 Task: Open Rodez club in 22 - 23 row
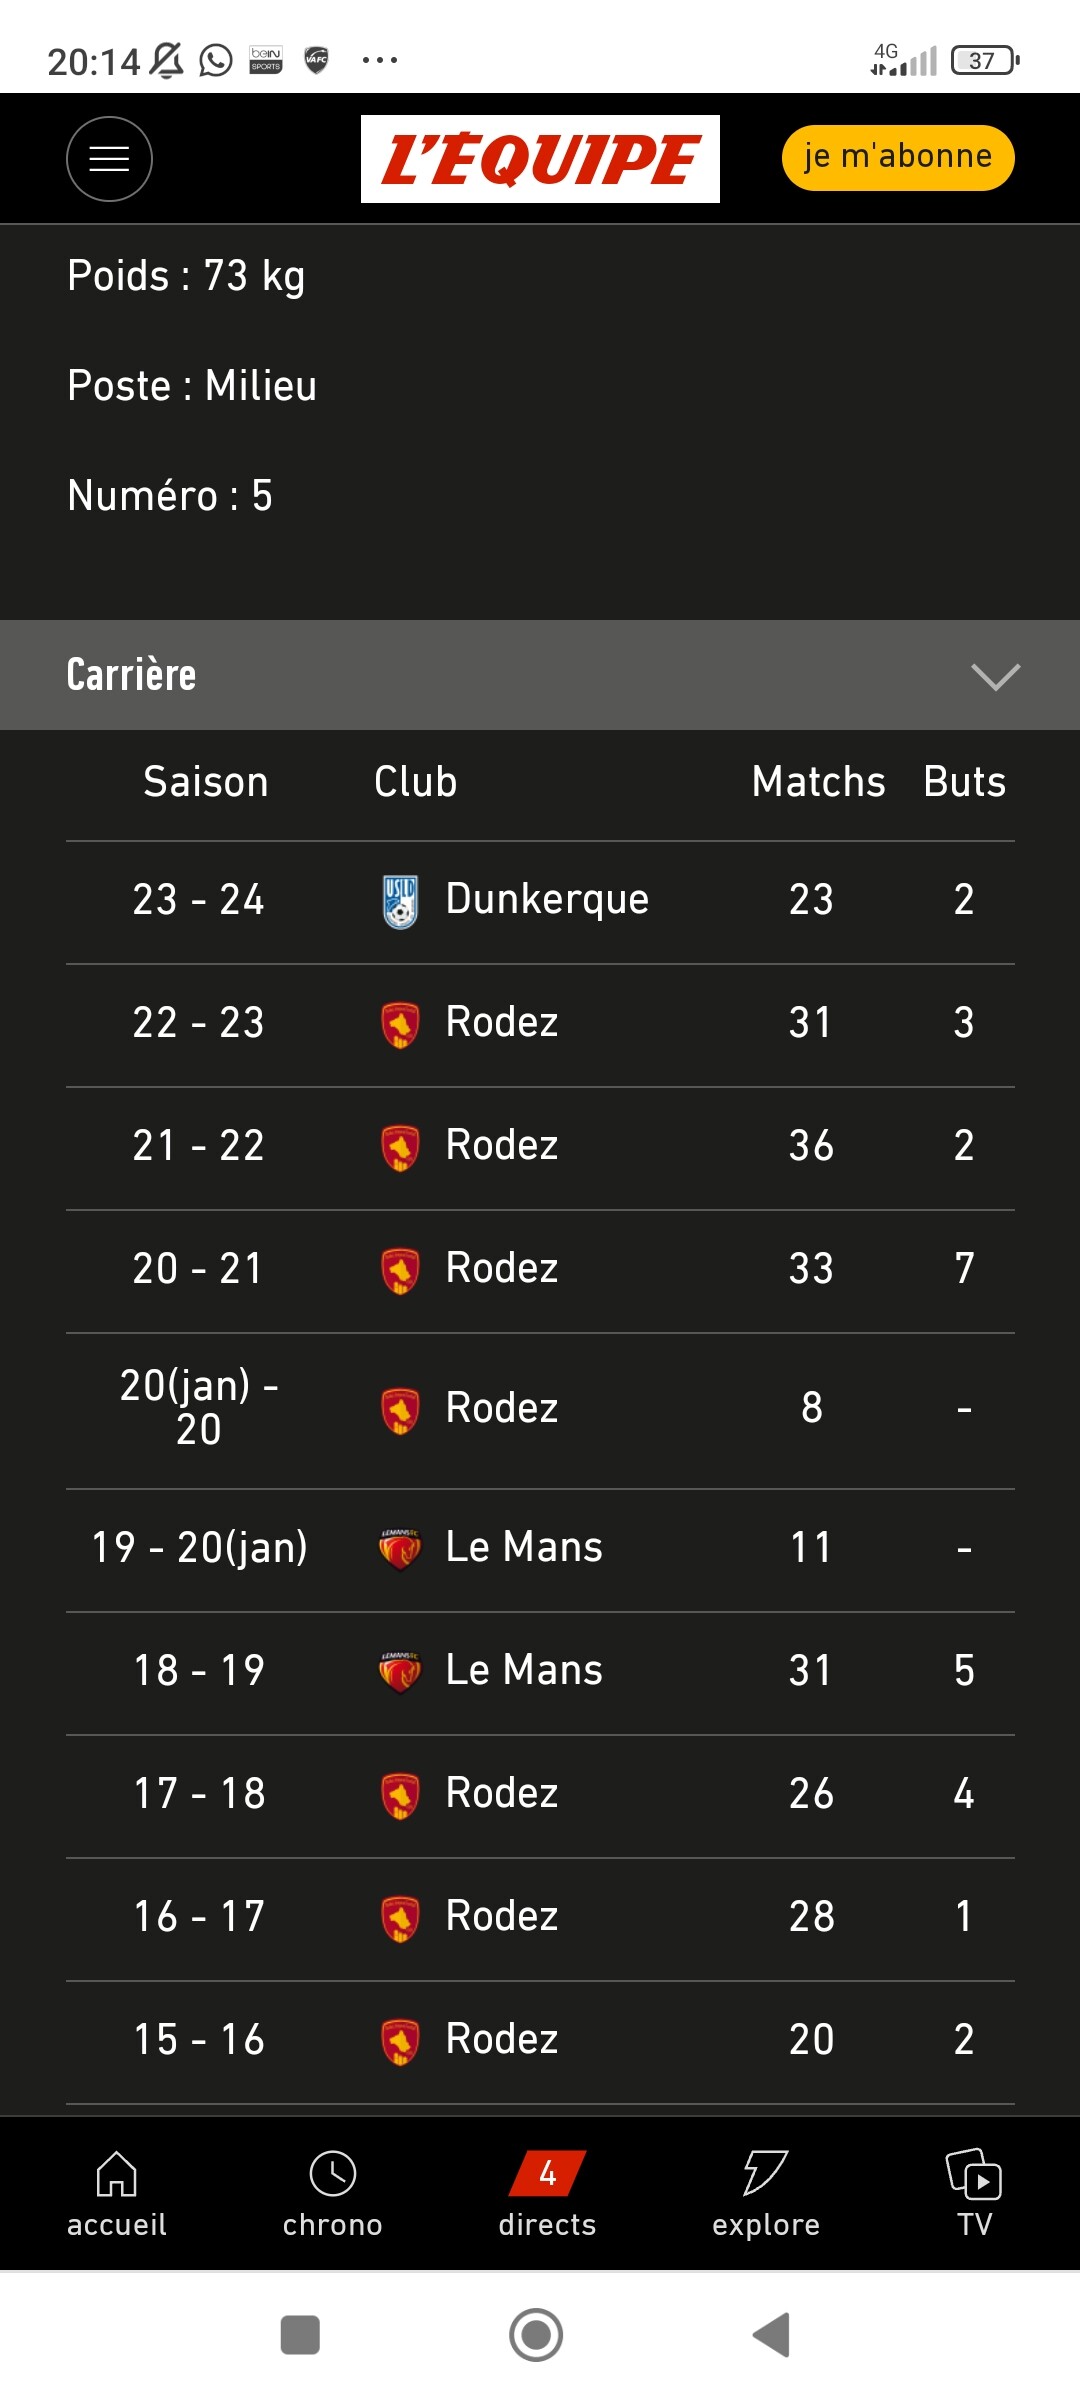pos(502,1022)
